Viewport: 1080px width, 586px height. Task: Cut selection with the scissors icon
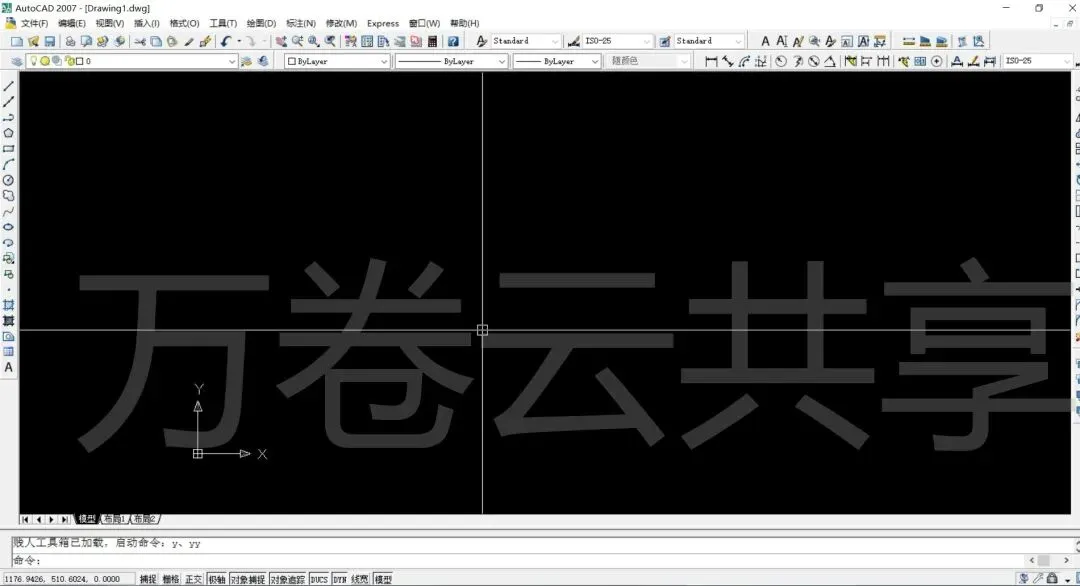(x=140, y=41)
